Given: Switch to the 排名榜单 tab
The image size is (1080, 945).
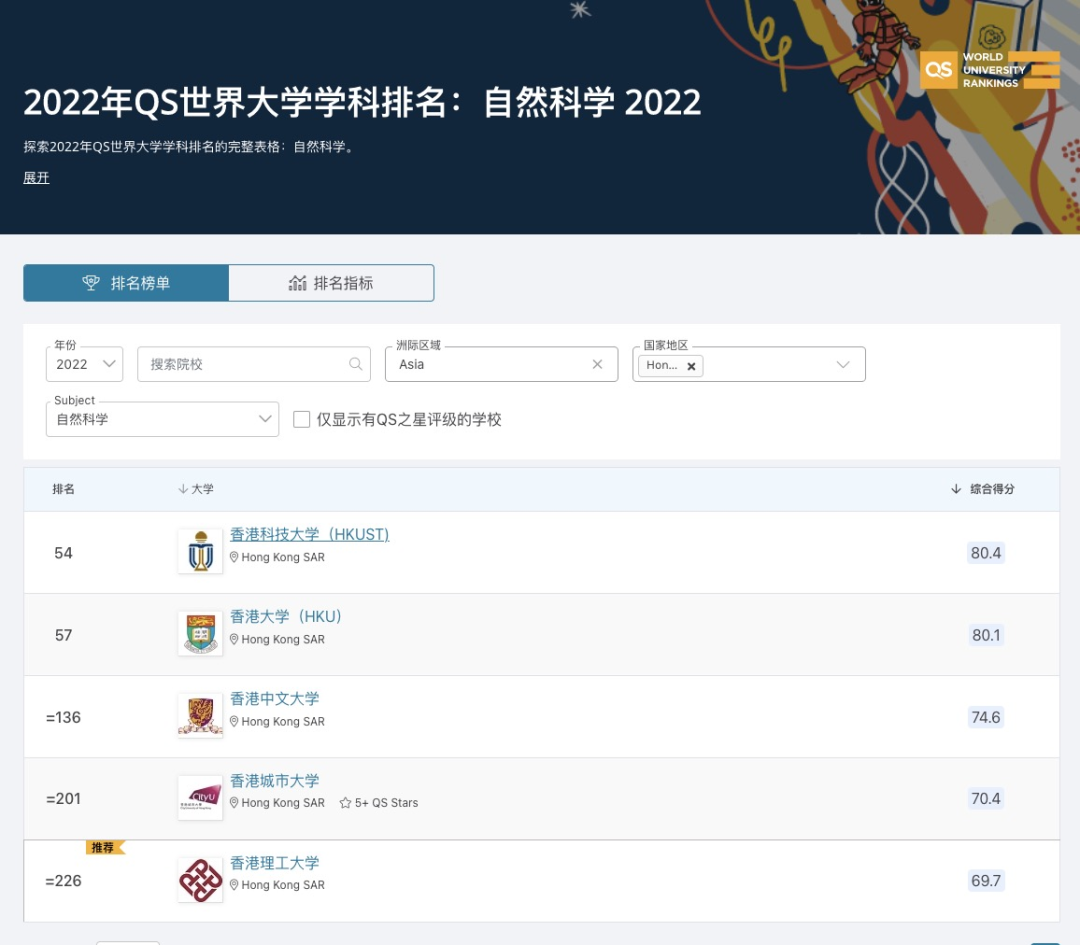Looking at the screenshot, I should tap(126, 283).
